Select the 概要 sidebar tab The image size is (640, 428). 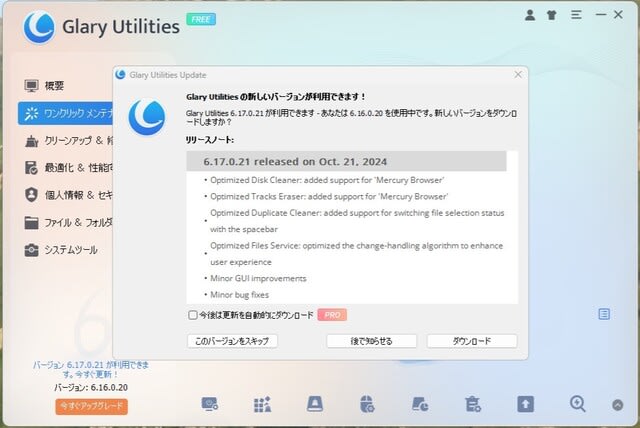44,86
